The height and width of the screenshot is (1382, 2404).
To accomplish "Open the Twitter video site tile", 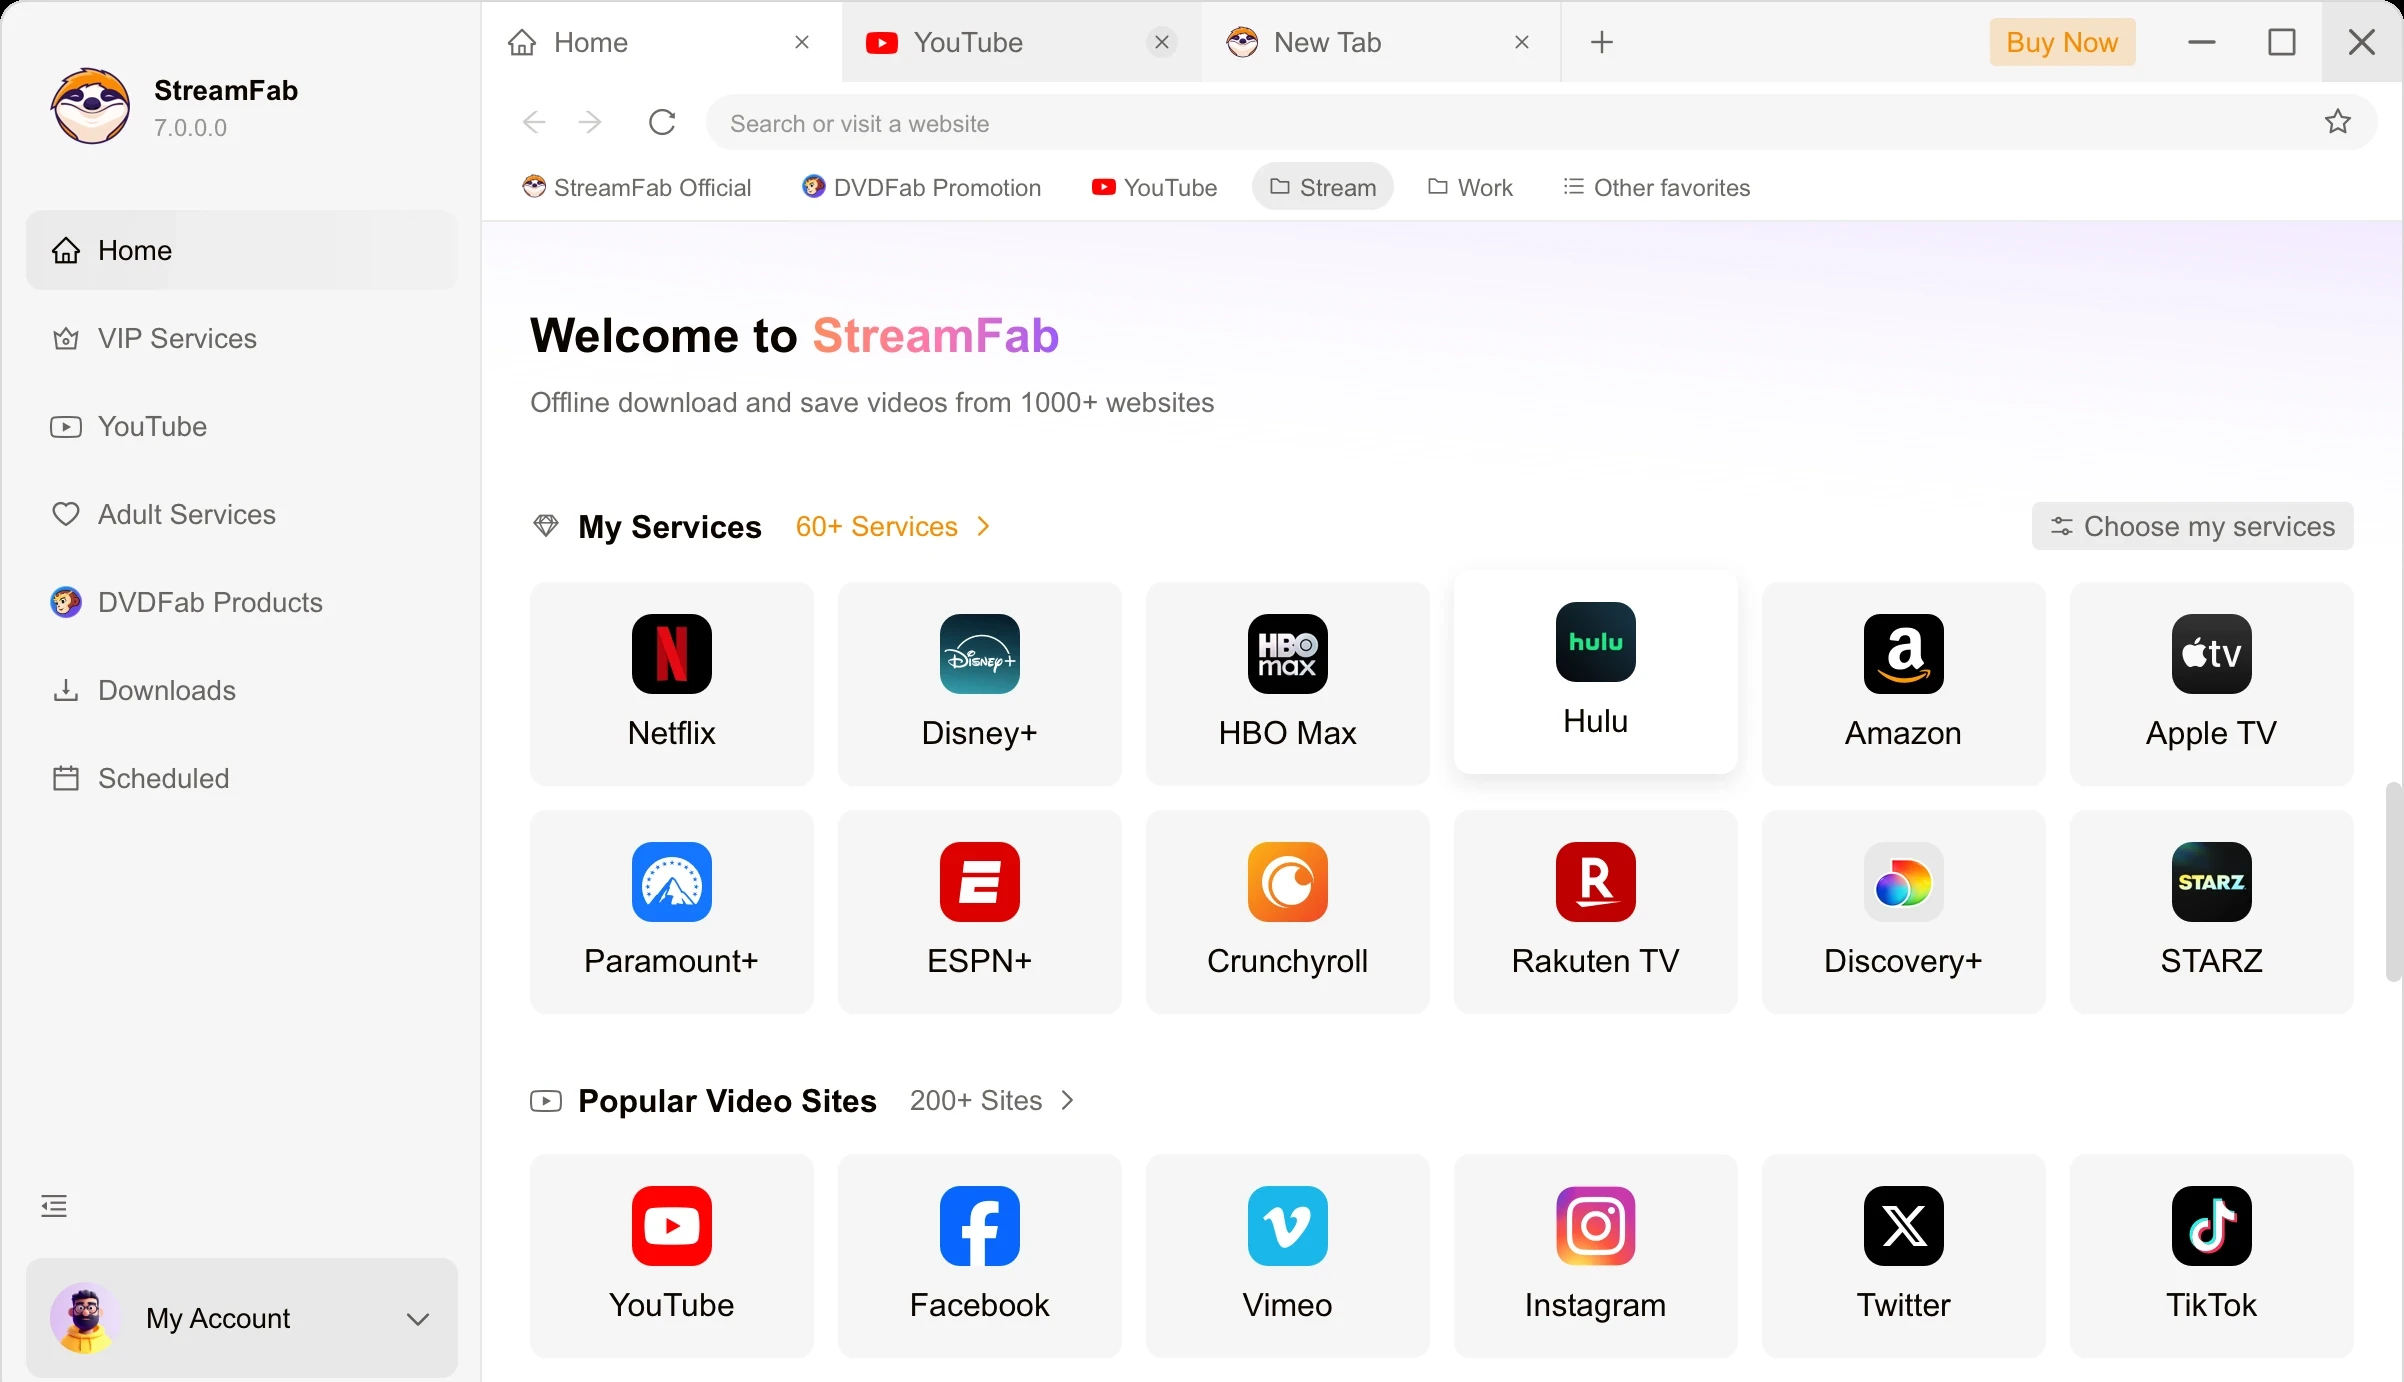I will pos(1904,1256).
